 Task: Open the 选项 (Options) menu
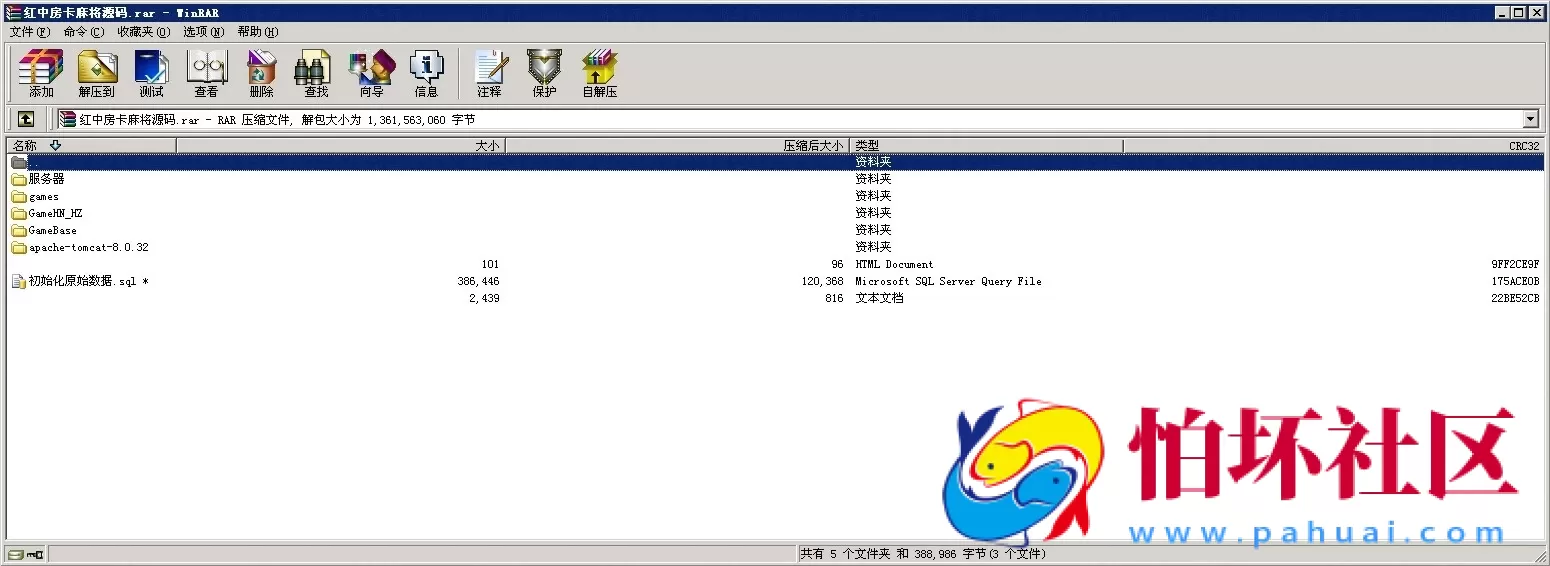(x=203, y=32)
